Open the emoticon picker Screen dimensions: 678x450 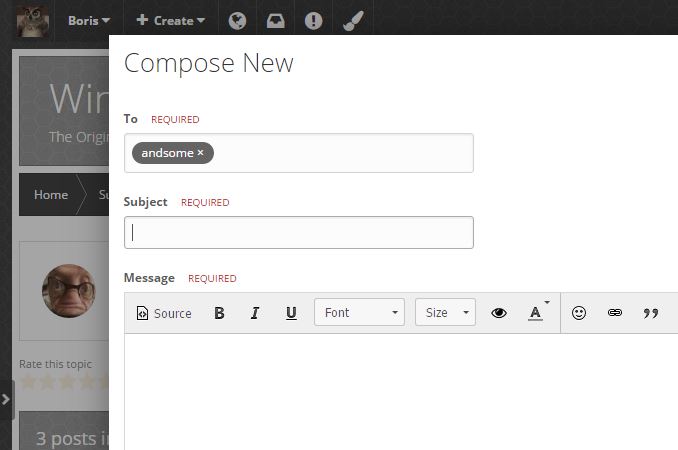(579, 313)
